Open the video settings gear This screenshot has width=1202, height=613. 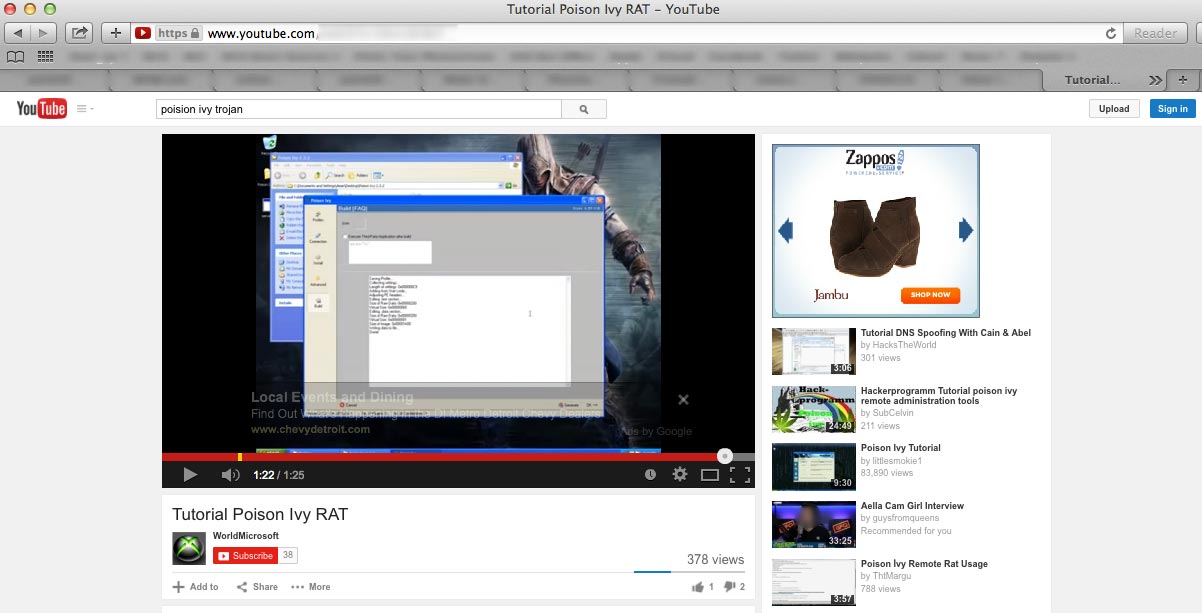[x=680, y=475]
